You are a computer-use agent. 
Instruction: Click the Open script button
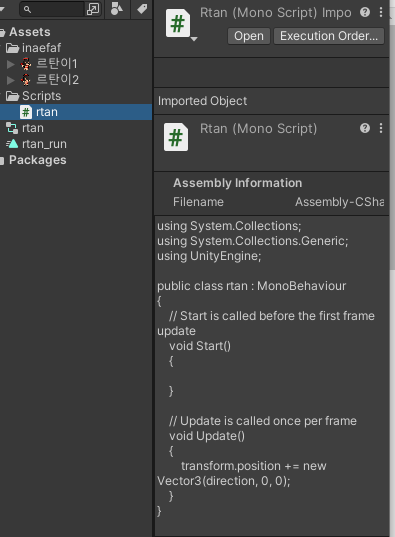pos(249,36)
